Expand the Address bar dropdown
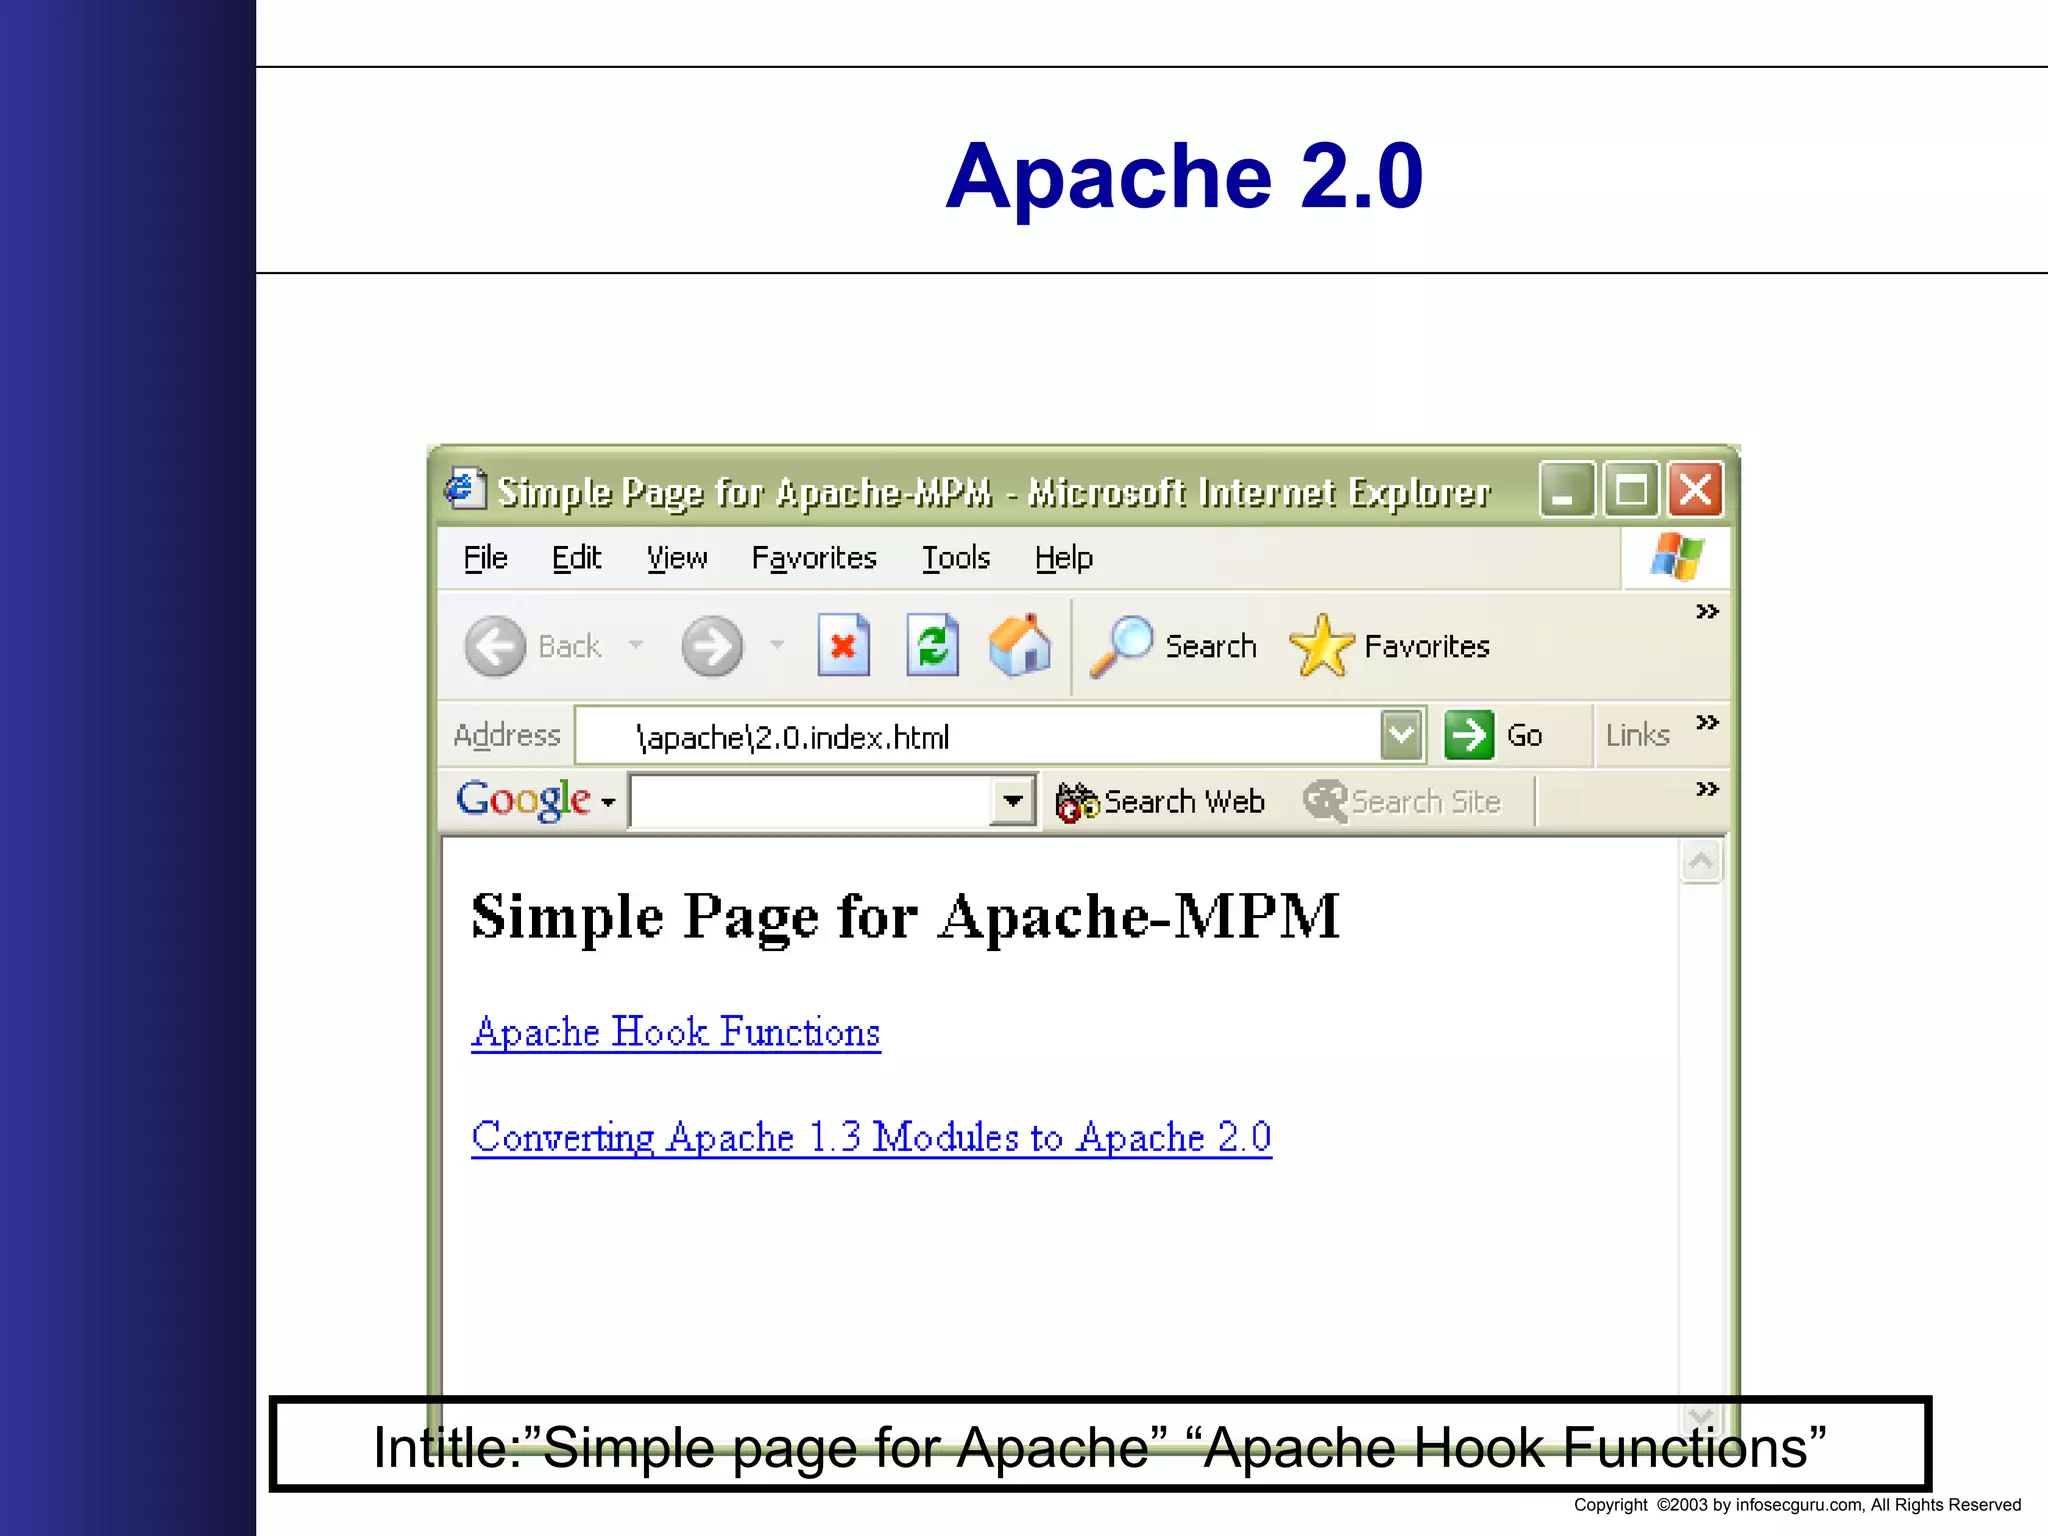Viewport: 2048px width, 1536px height. click(x=1402, y=735)
